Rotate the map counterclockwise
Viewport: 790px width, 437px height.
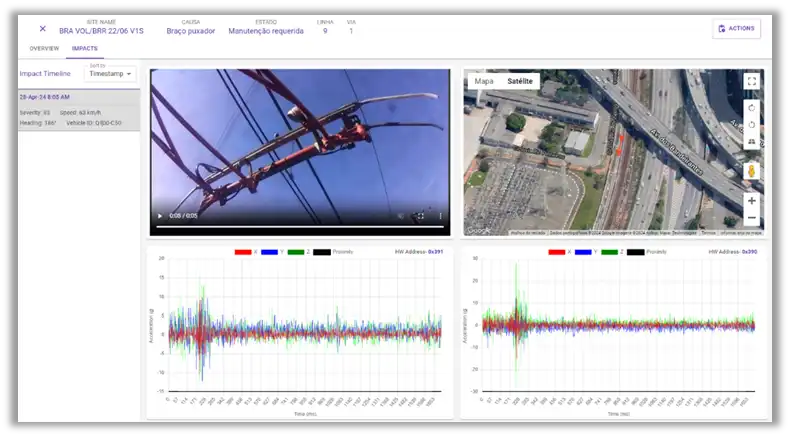coord(751,125)
